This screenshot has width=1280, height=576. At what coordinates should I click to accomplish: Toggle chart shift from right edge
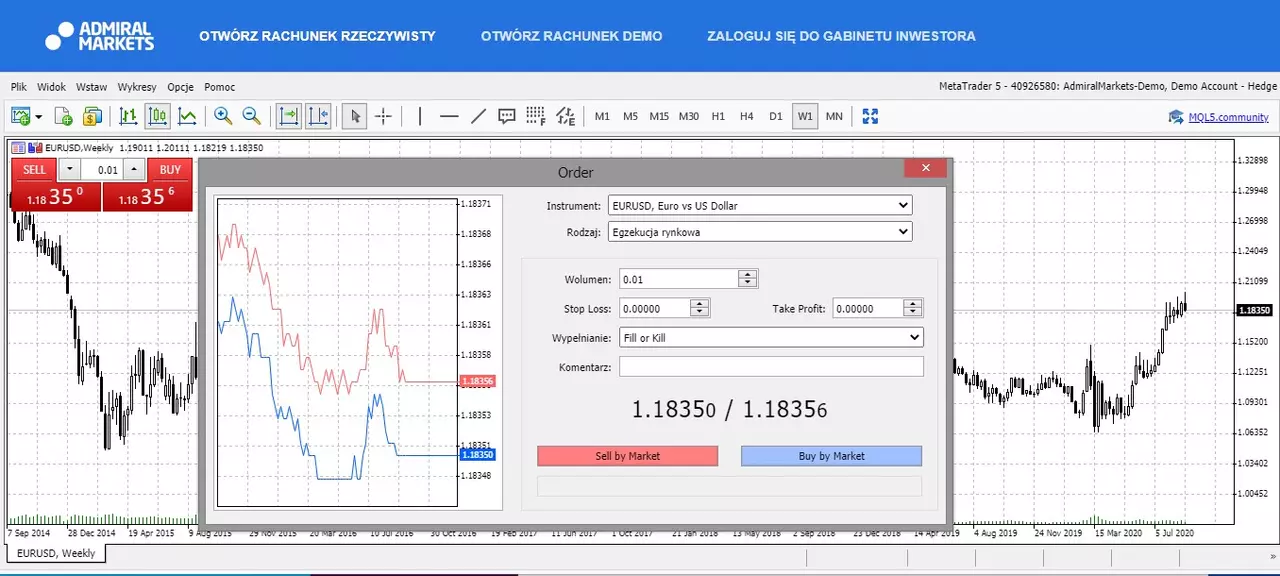[x=318, y=116]
